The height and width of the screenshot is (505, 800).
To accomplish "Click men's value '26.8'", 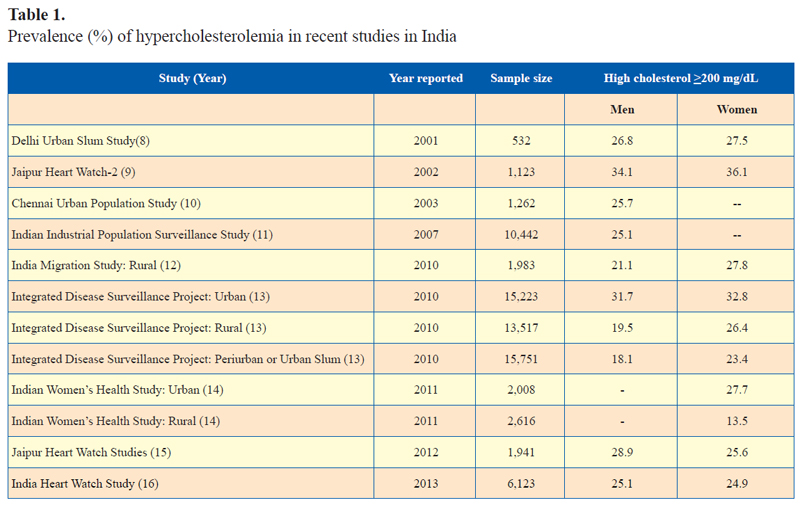I will point(622,141).
